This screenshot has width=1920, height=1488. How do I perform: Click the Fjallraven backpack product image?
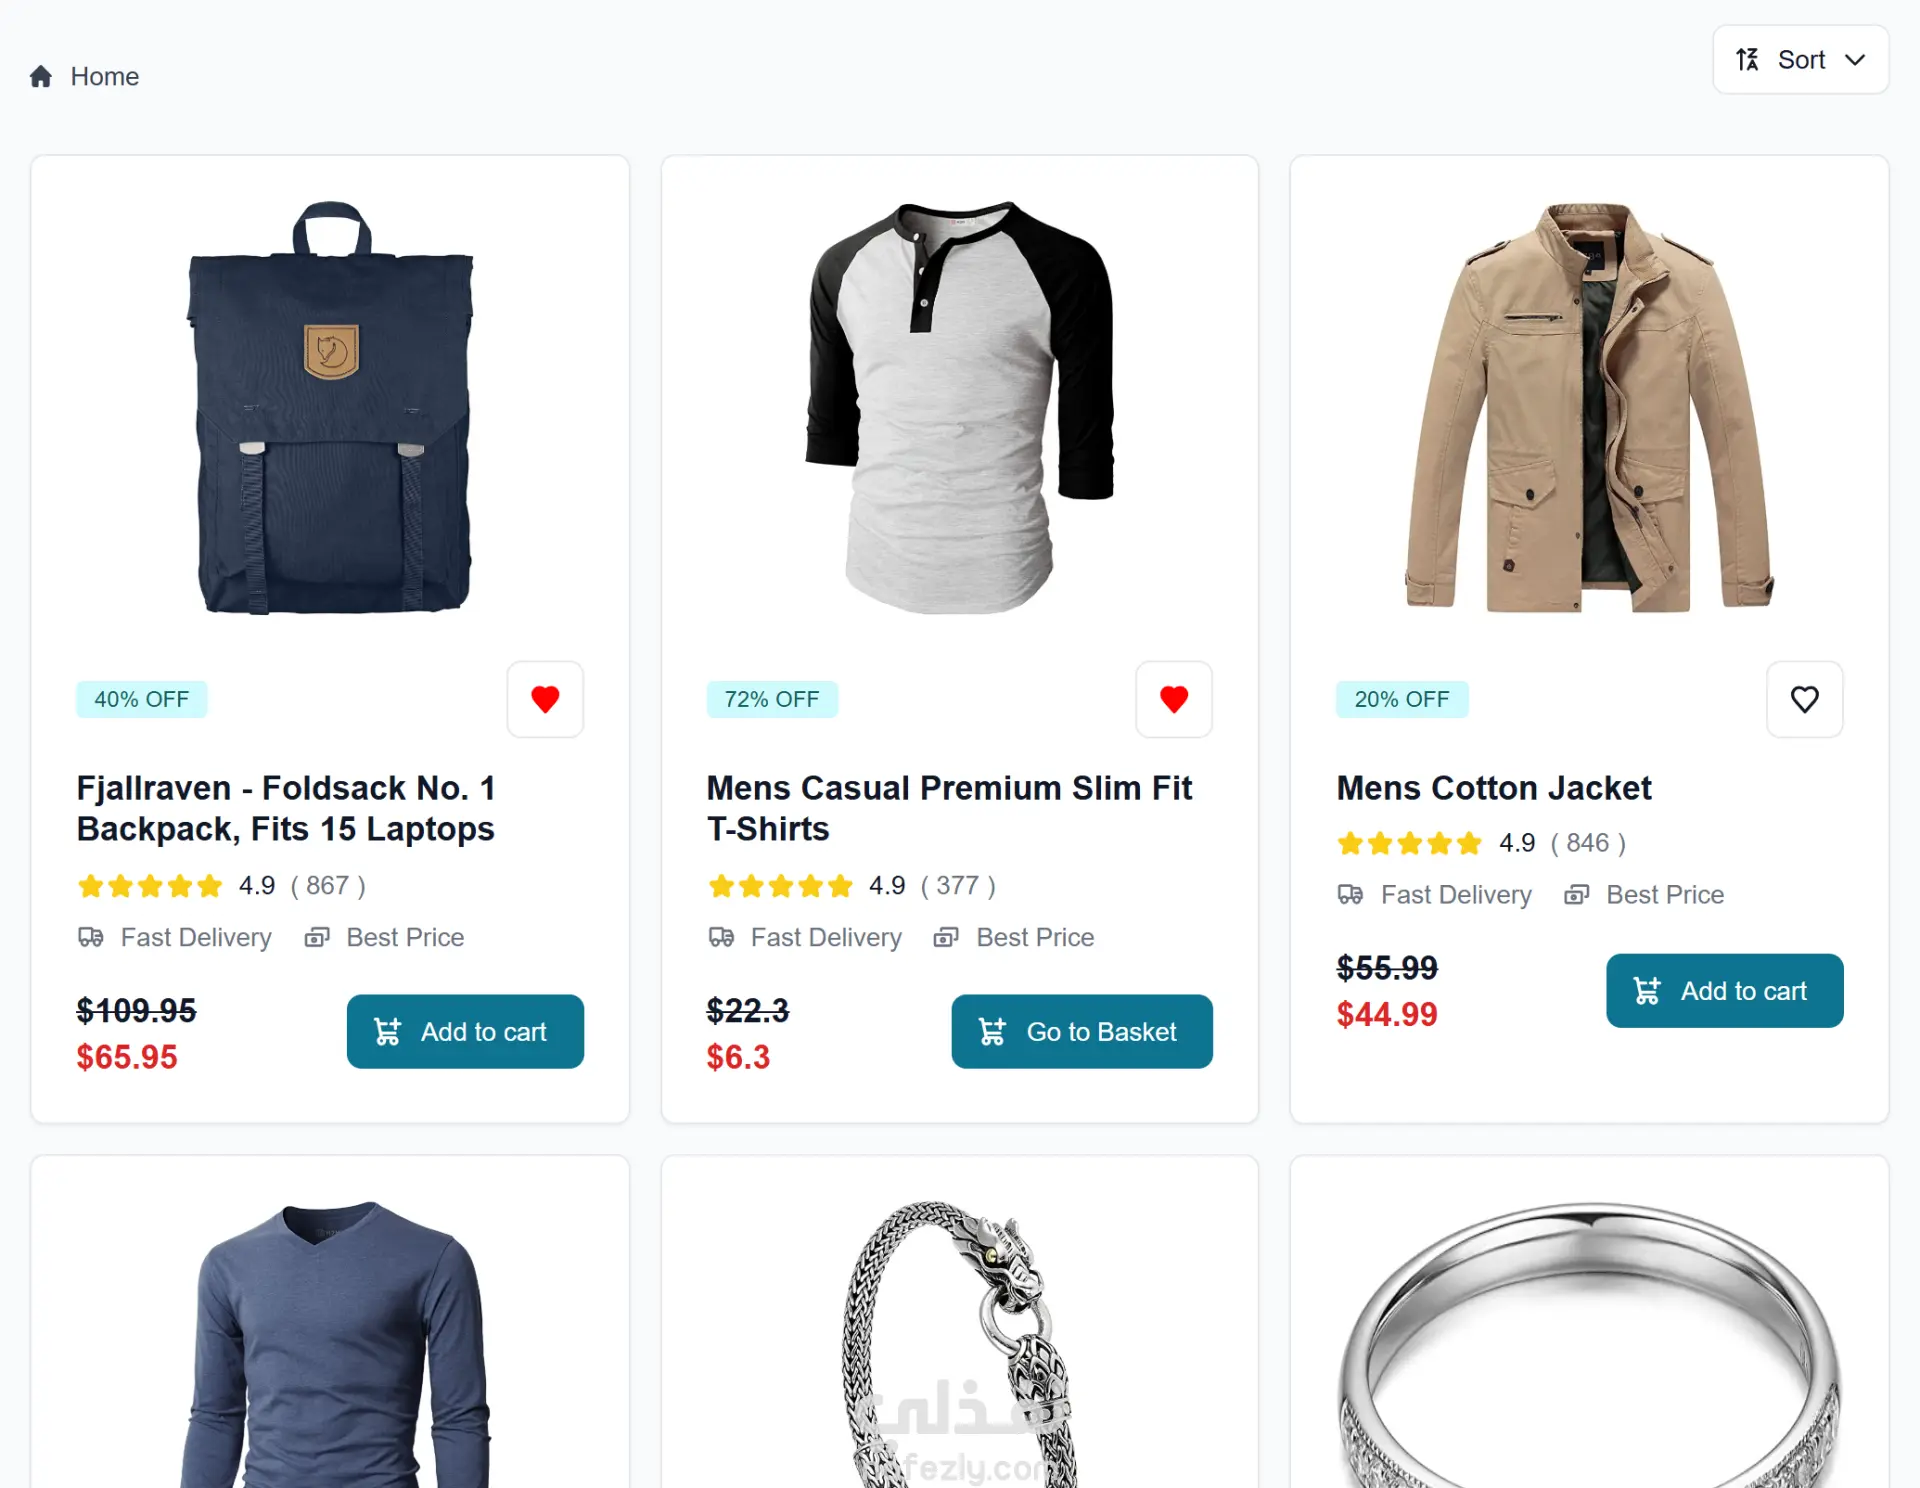pyautogui.click(x=330, y=408)
